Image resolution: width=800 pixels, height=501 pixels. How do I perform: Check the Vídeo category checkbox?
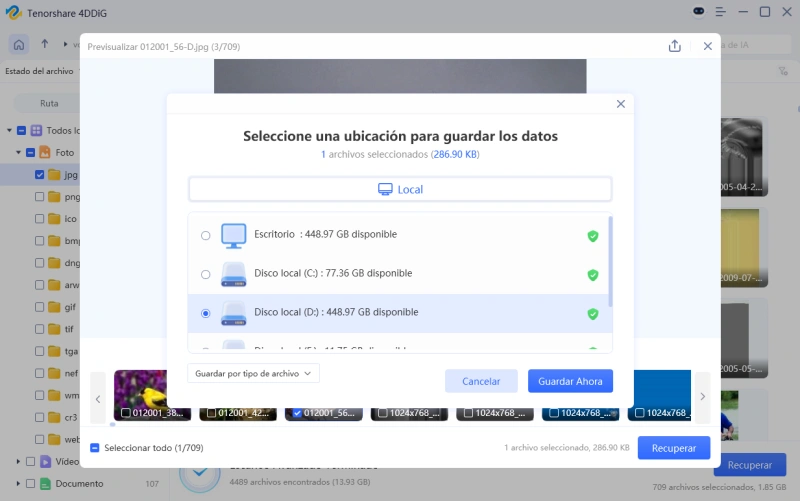click(x=31, y=461)
